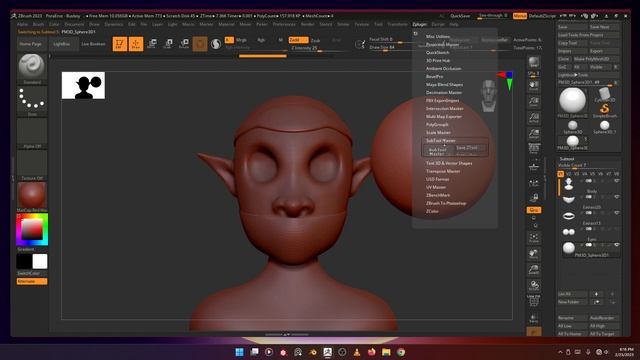
Task: Select the Rotate transform tool in top shelf
Action: 184,44
